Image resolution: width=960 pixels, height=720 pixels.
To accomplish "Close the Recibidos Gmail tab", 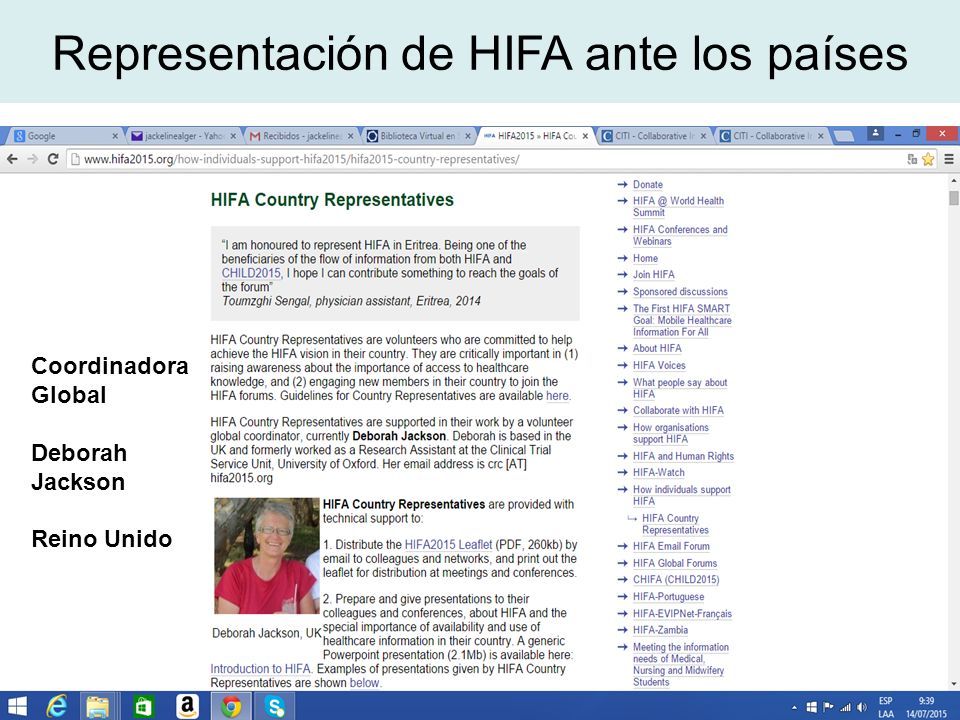I will 350,136.
